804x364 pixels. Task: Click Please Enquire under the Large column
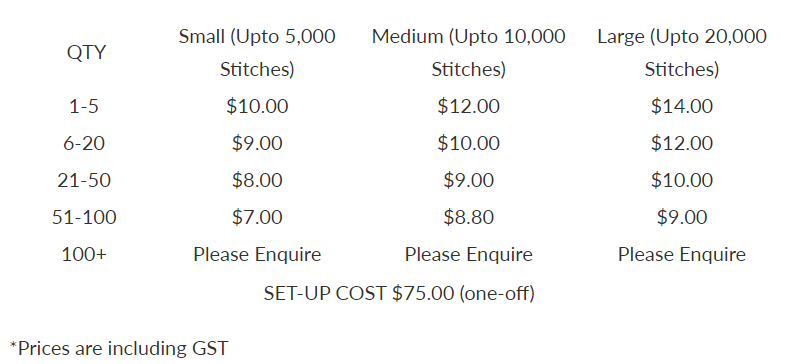pyautogui.click(x=681, y=254)
